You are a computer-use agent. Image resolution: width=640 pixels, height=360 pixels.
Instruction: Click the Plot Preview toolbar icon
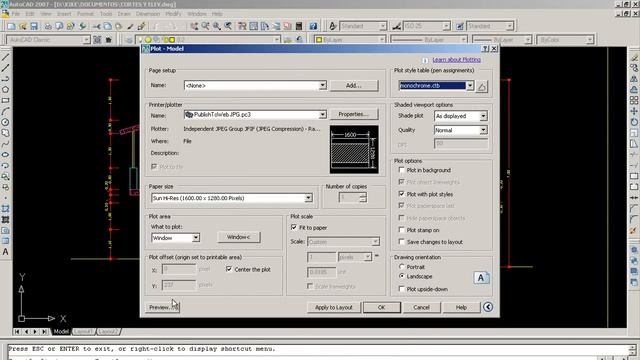click(59, 26)
